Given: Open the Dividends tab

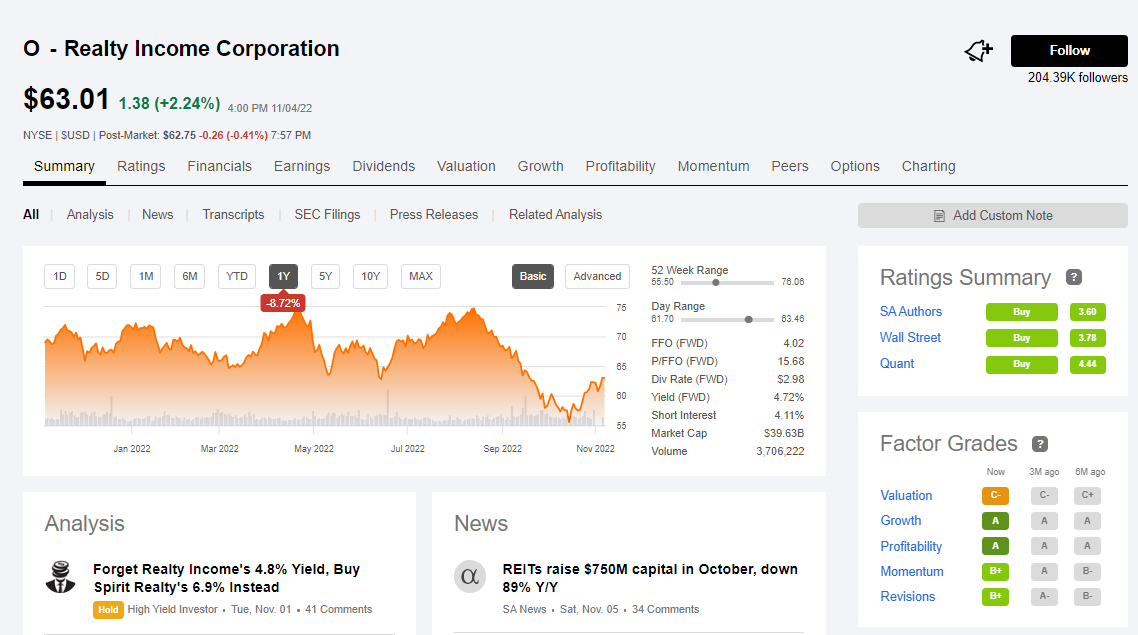Looking at the screenshot, I should coord(383,166).
